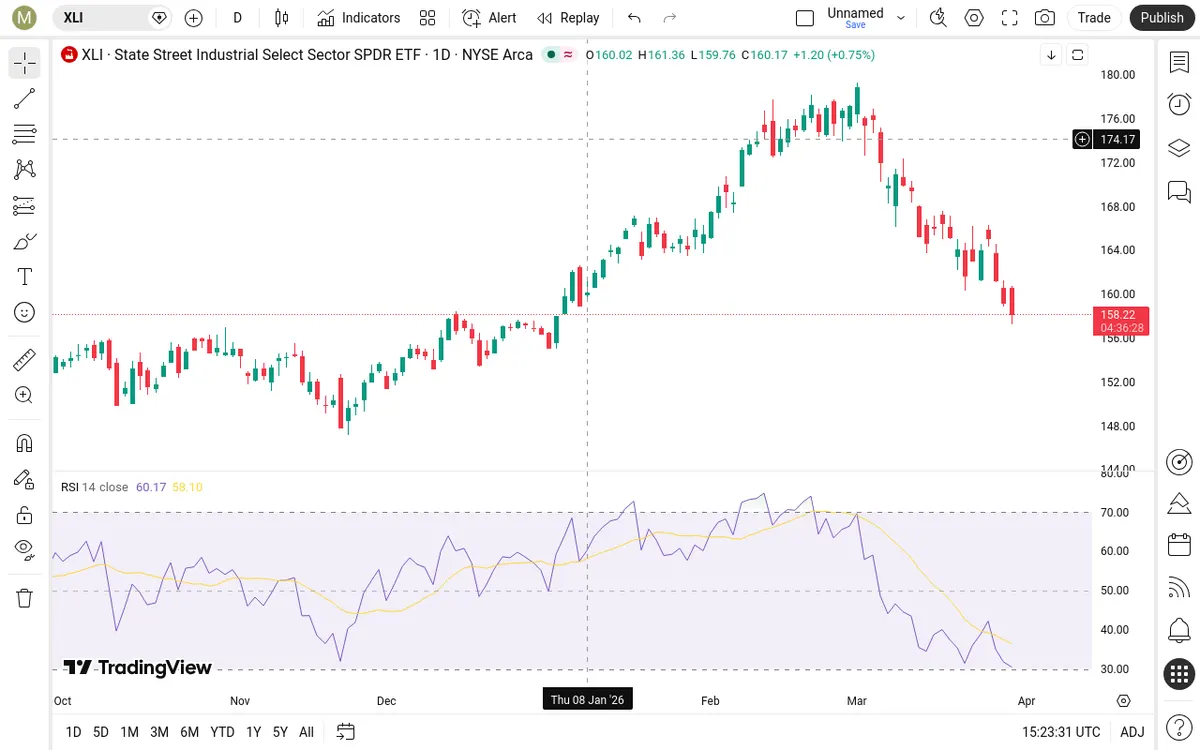
Task: Open the Trade panel
Action: 1094,18
